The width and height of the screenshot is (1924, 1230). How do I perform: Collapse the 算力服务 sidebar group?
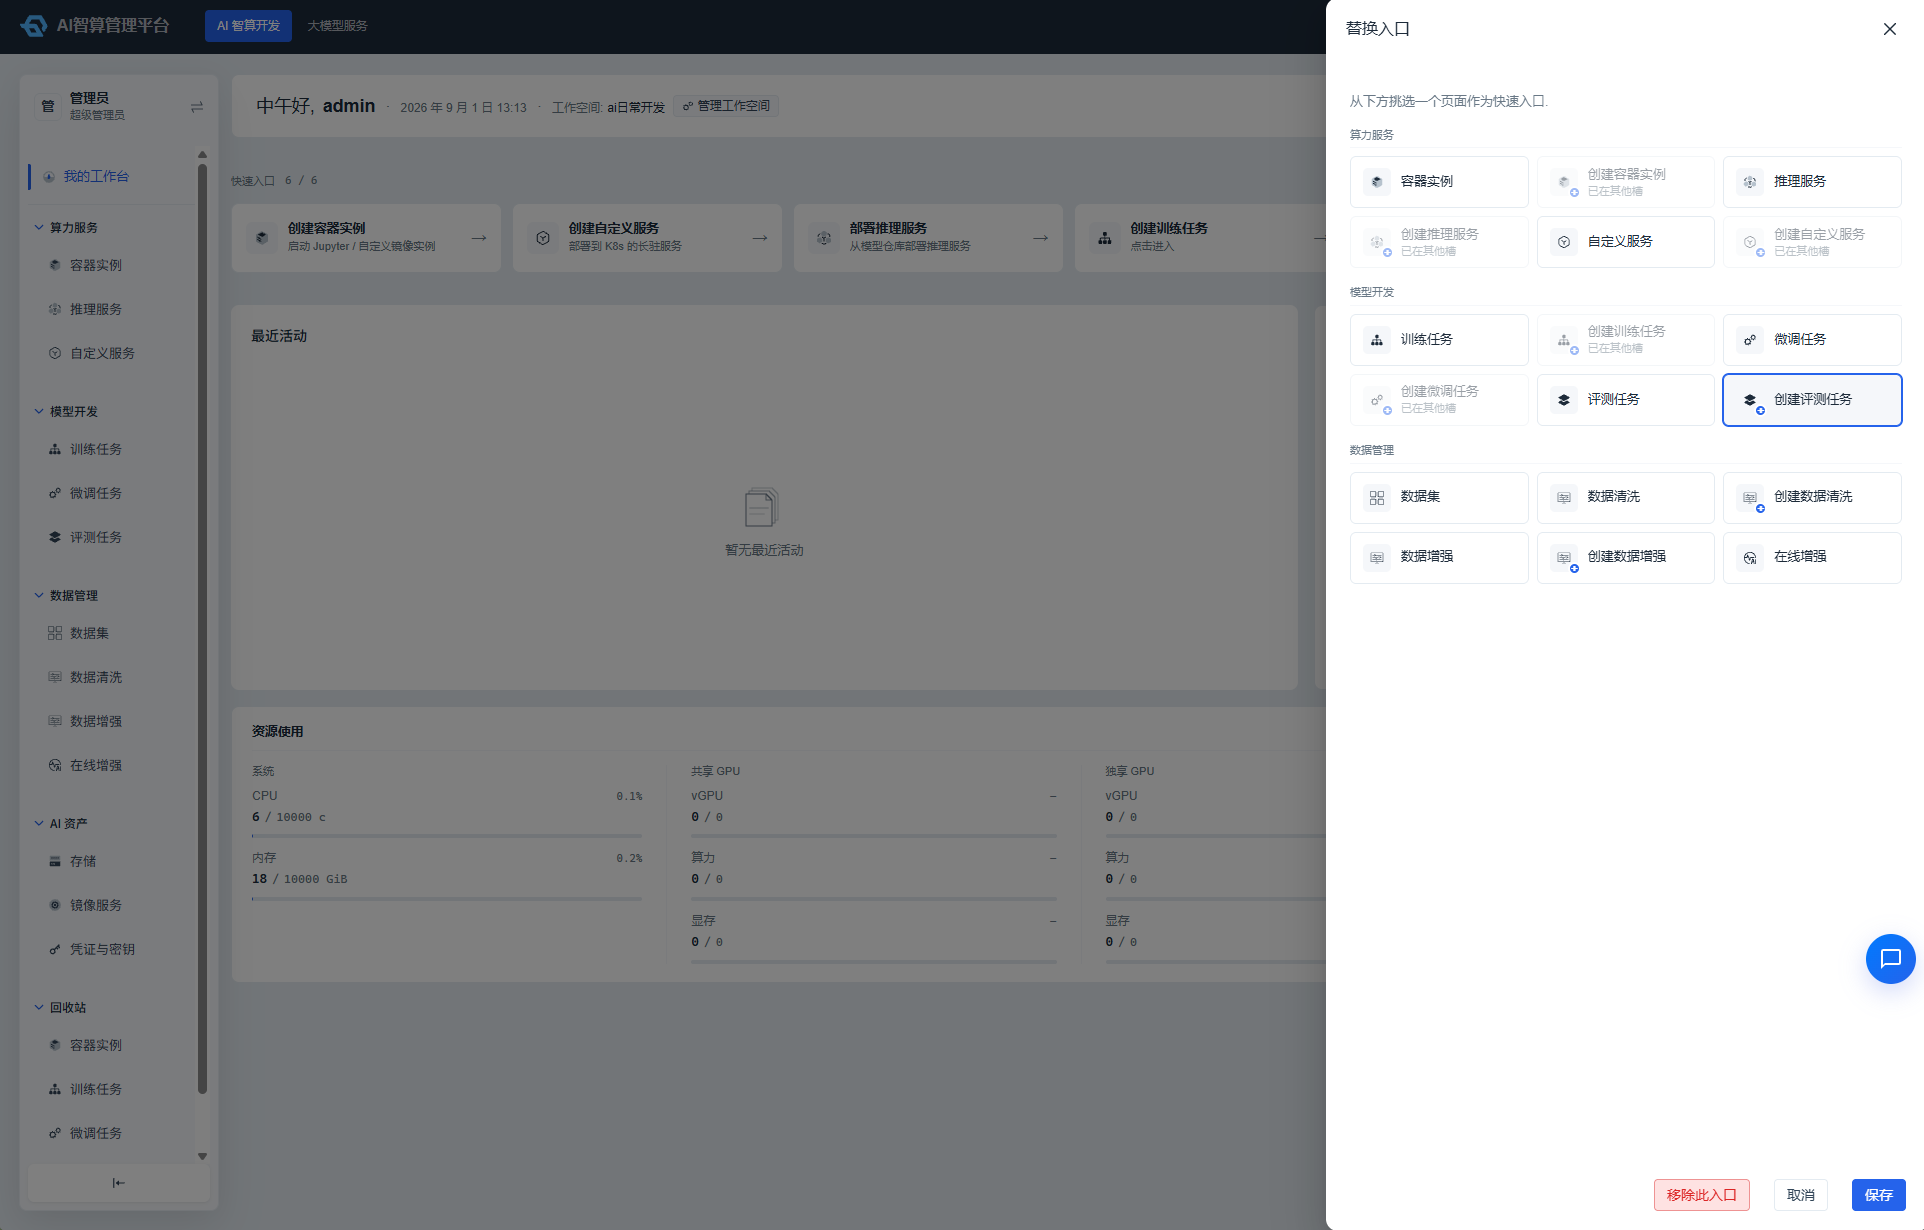(39, 228)
